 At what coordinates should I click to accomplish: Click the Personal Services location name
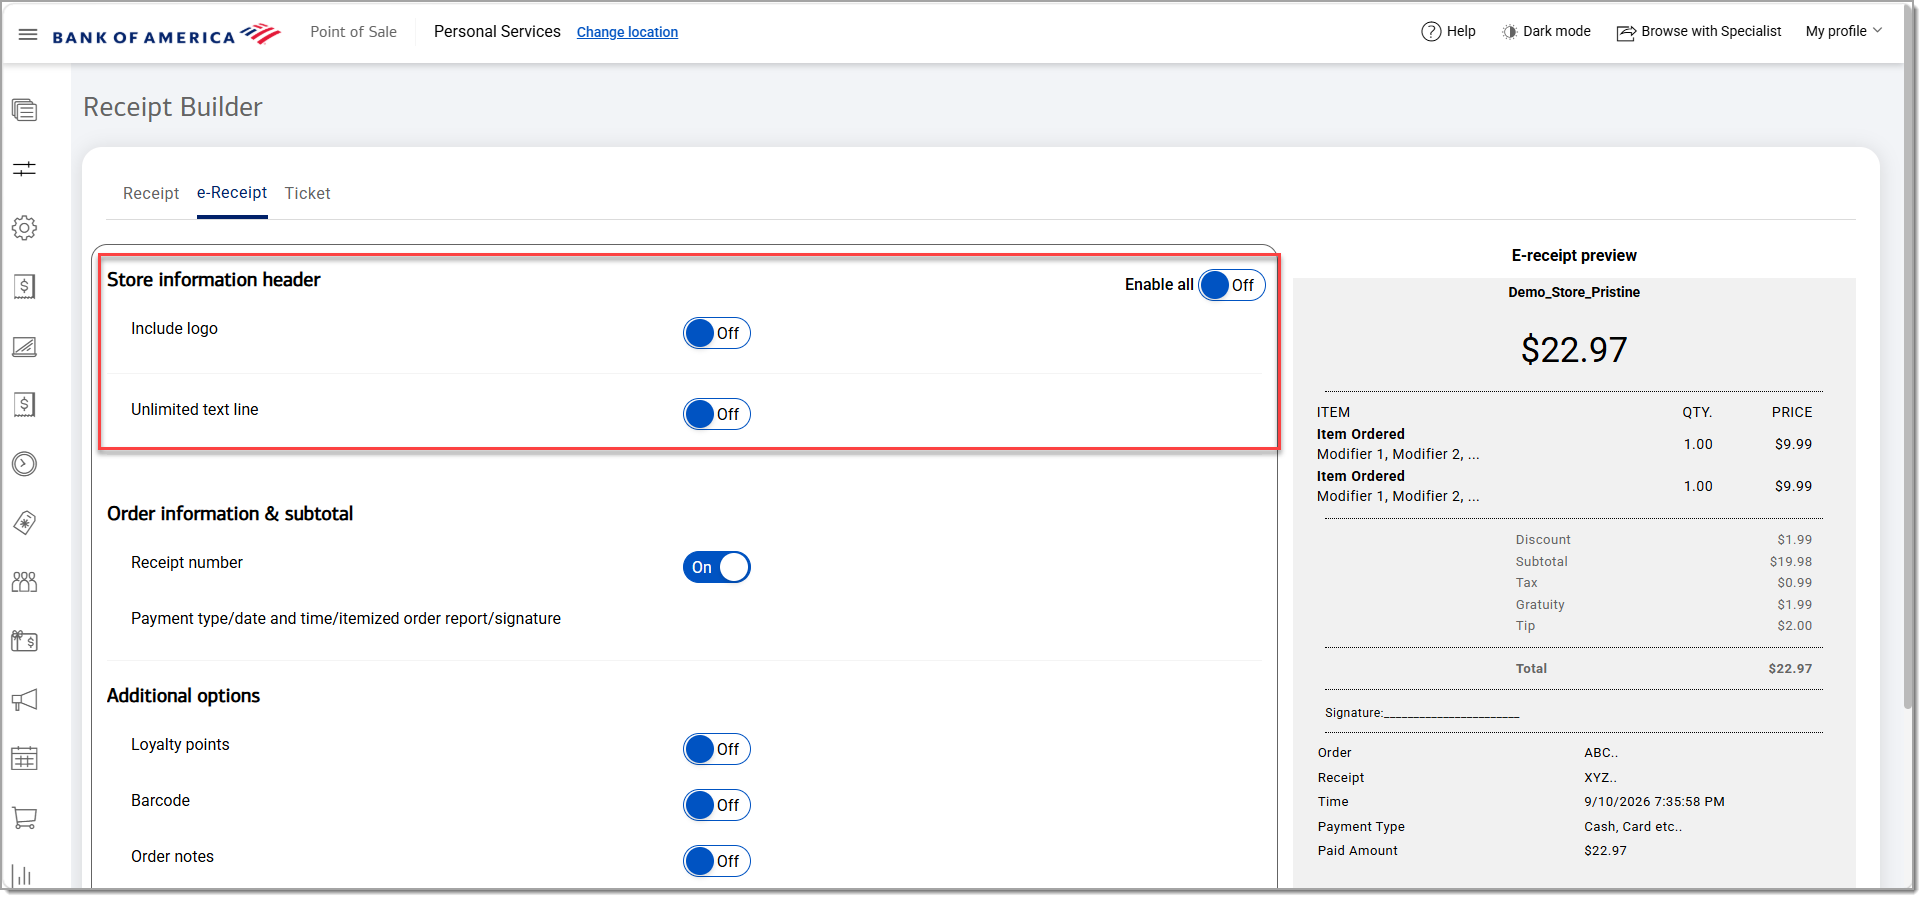497,32
